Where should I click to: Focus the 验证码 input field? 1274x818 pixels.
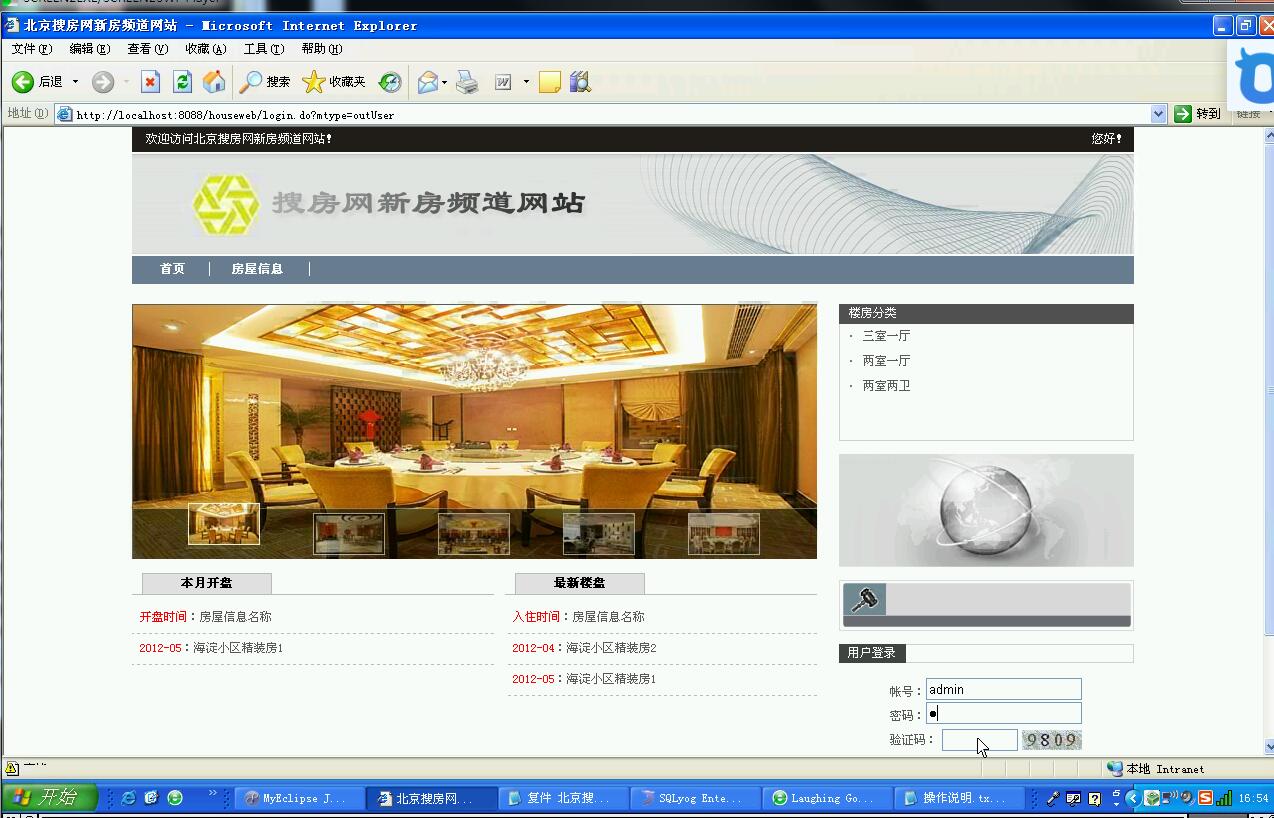coord(979,740)
